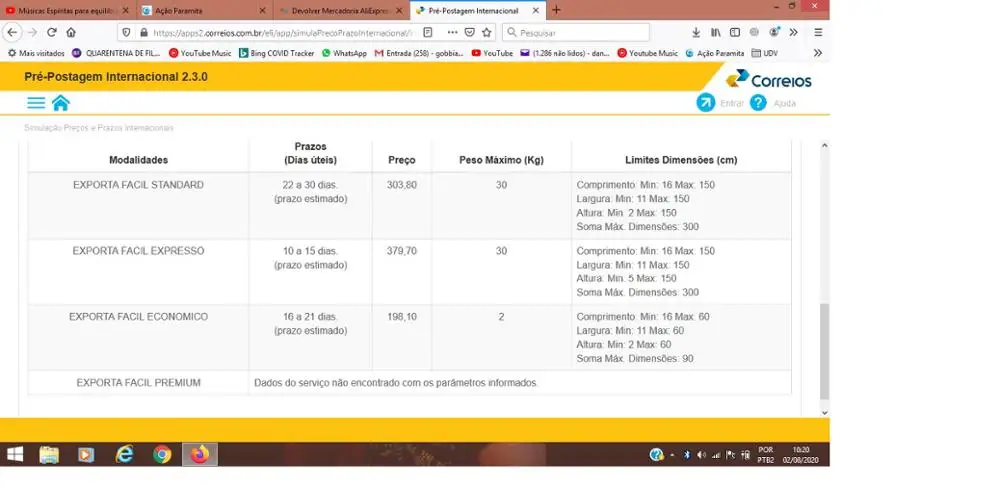The height and width of the screenshot is (487, 1000).
Task: Go to the Correios home icon
Action: point(61,103)
